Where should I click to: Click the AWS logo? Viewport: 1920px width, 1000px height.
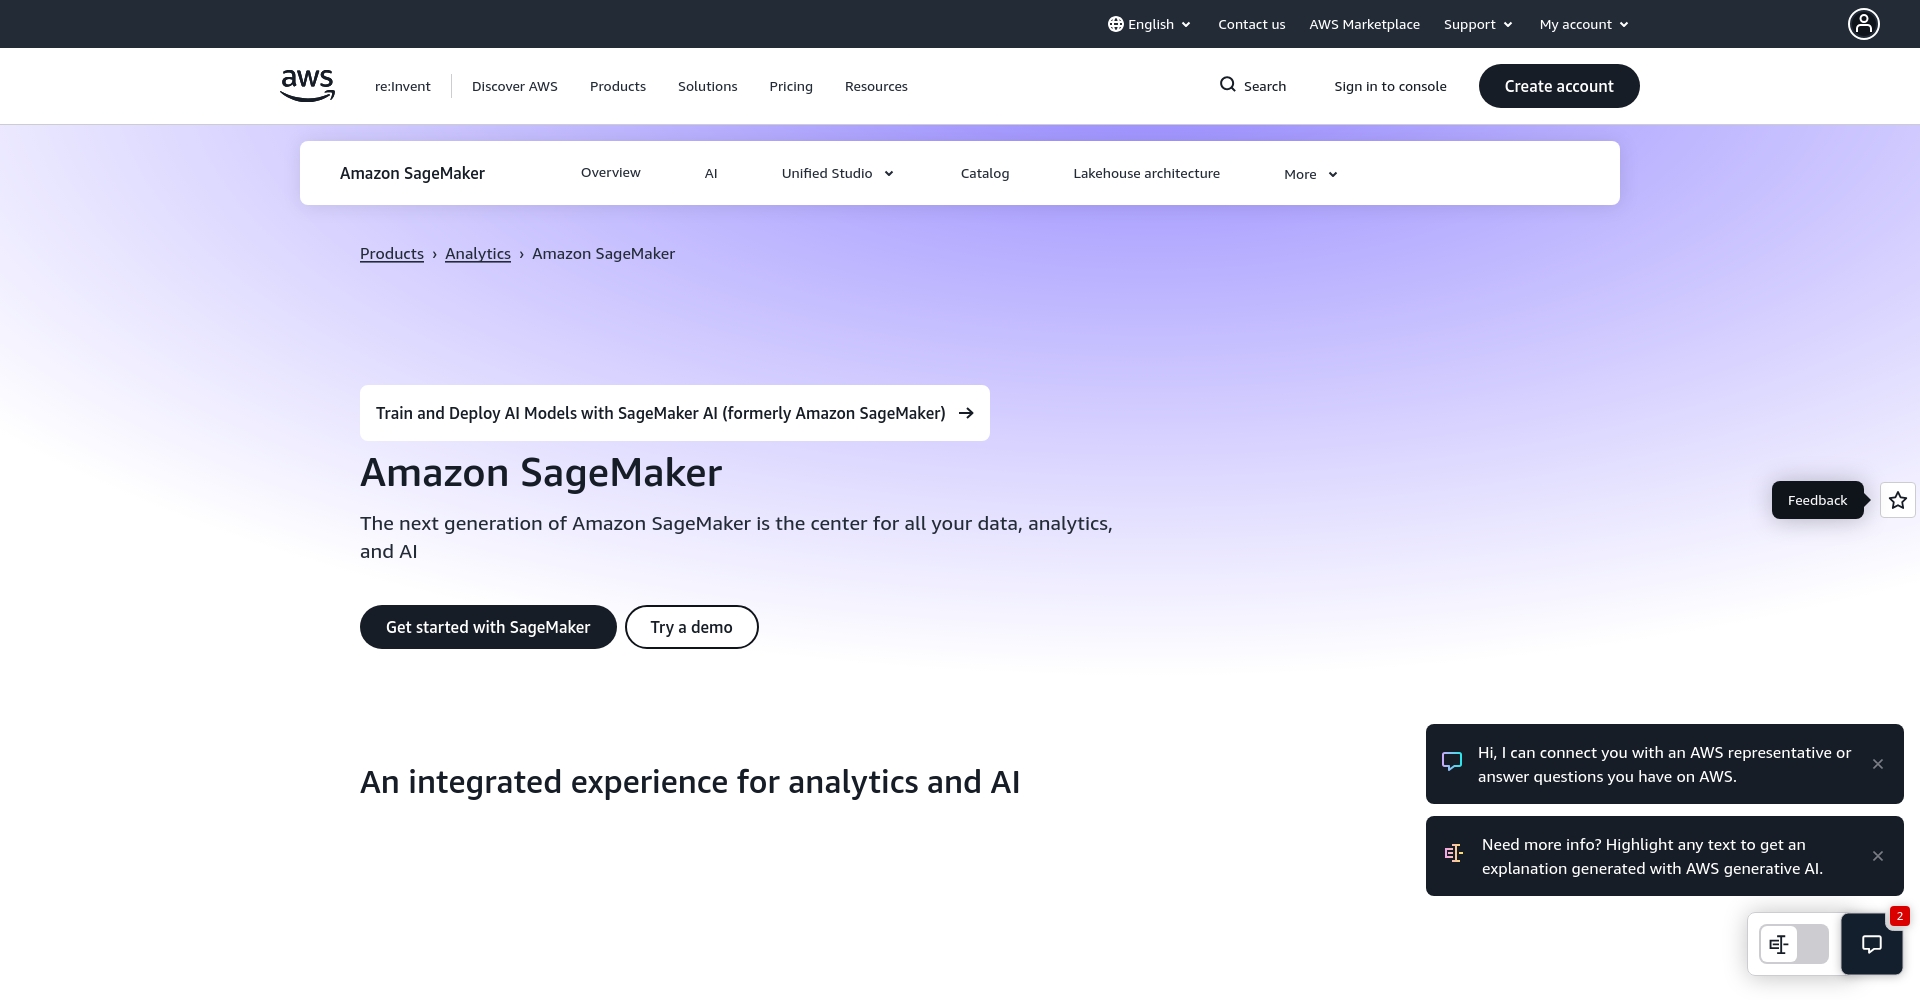click(x=307, y=86)
